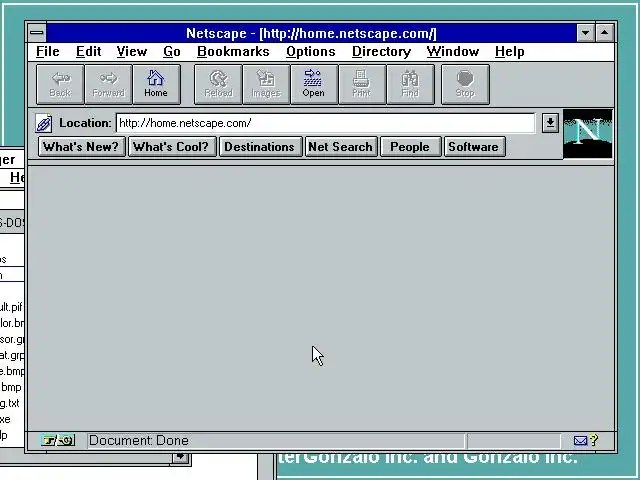Viewport: 640px width, 480px height.
Task: Print the current document
Action: click(362, 84)
